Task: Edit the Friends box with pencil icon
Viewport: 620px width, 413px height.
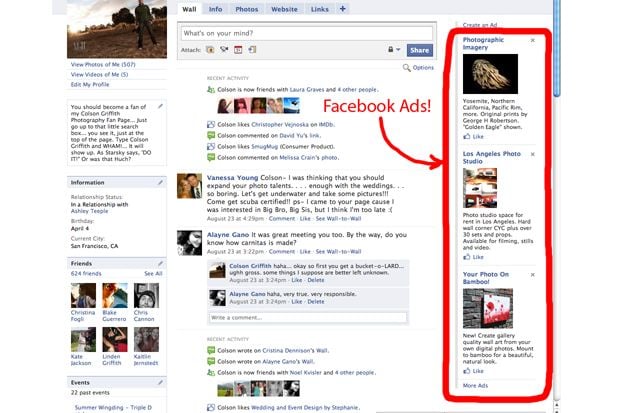Action: point(160,263)
